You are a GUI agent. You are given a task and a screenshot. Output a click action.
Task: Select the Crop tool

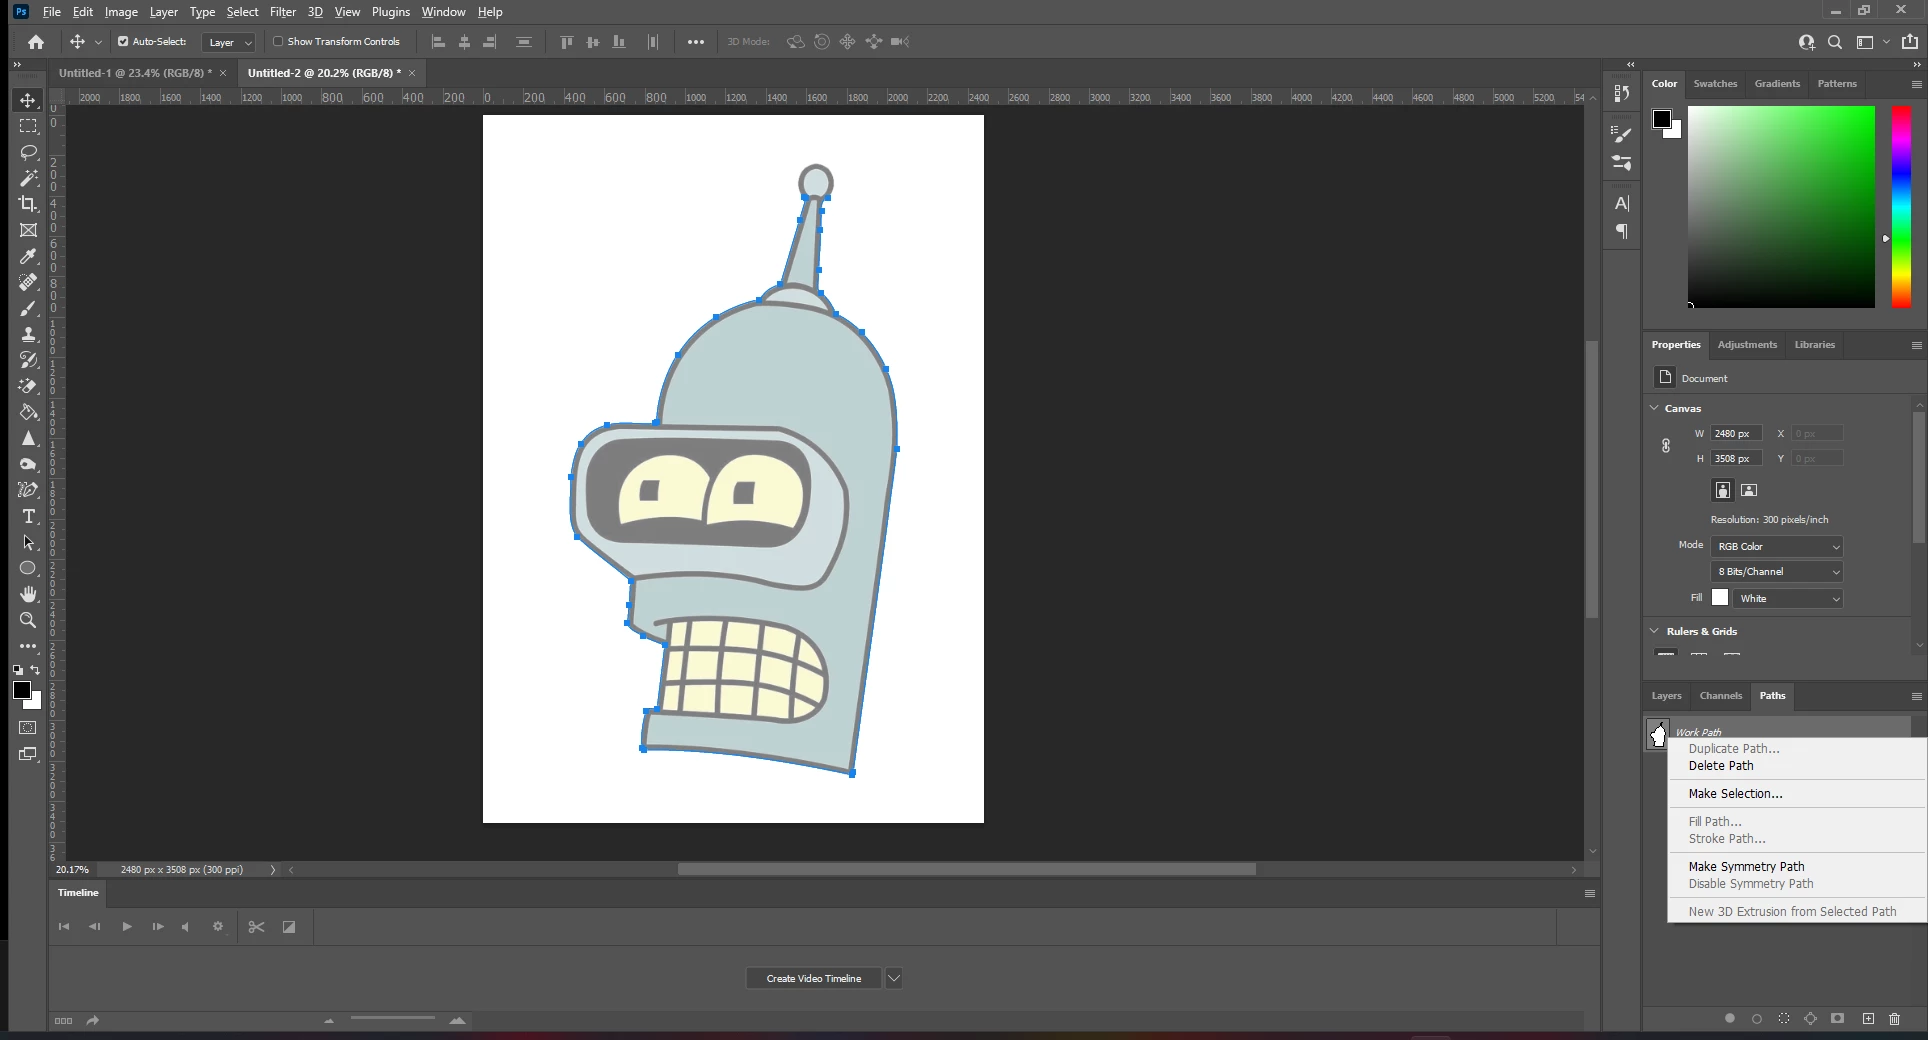click(28, 204)
